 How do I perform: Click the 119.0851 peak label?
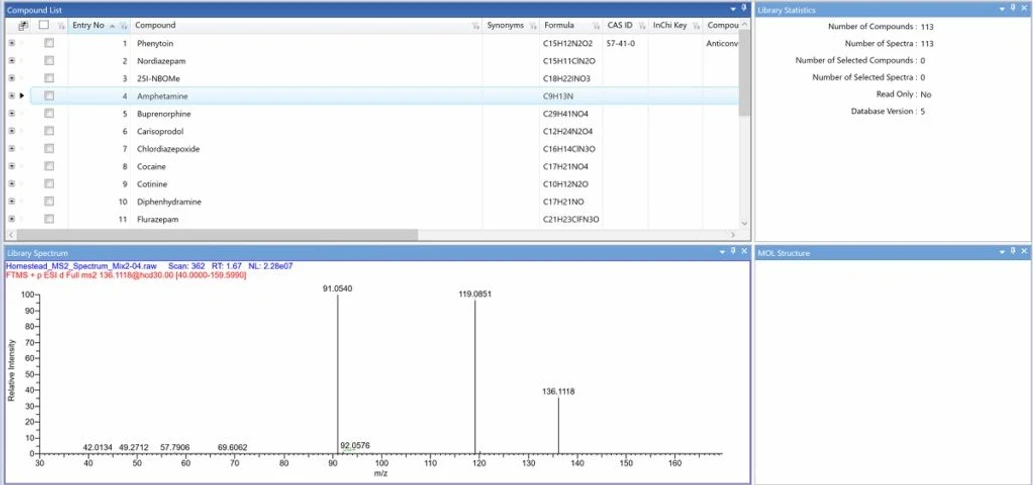click(475, 294)
